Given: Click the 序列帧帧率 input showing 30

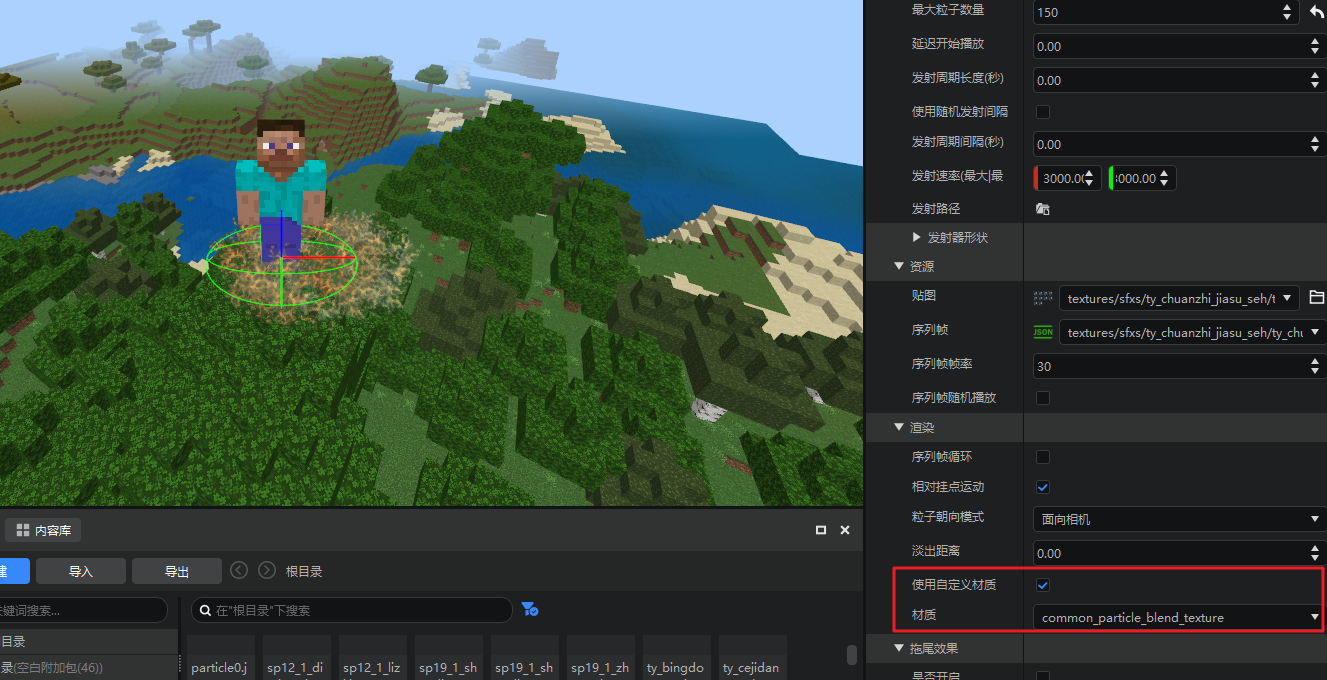Looking at the screenshot, I should click(1179, 366).
